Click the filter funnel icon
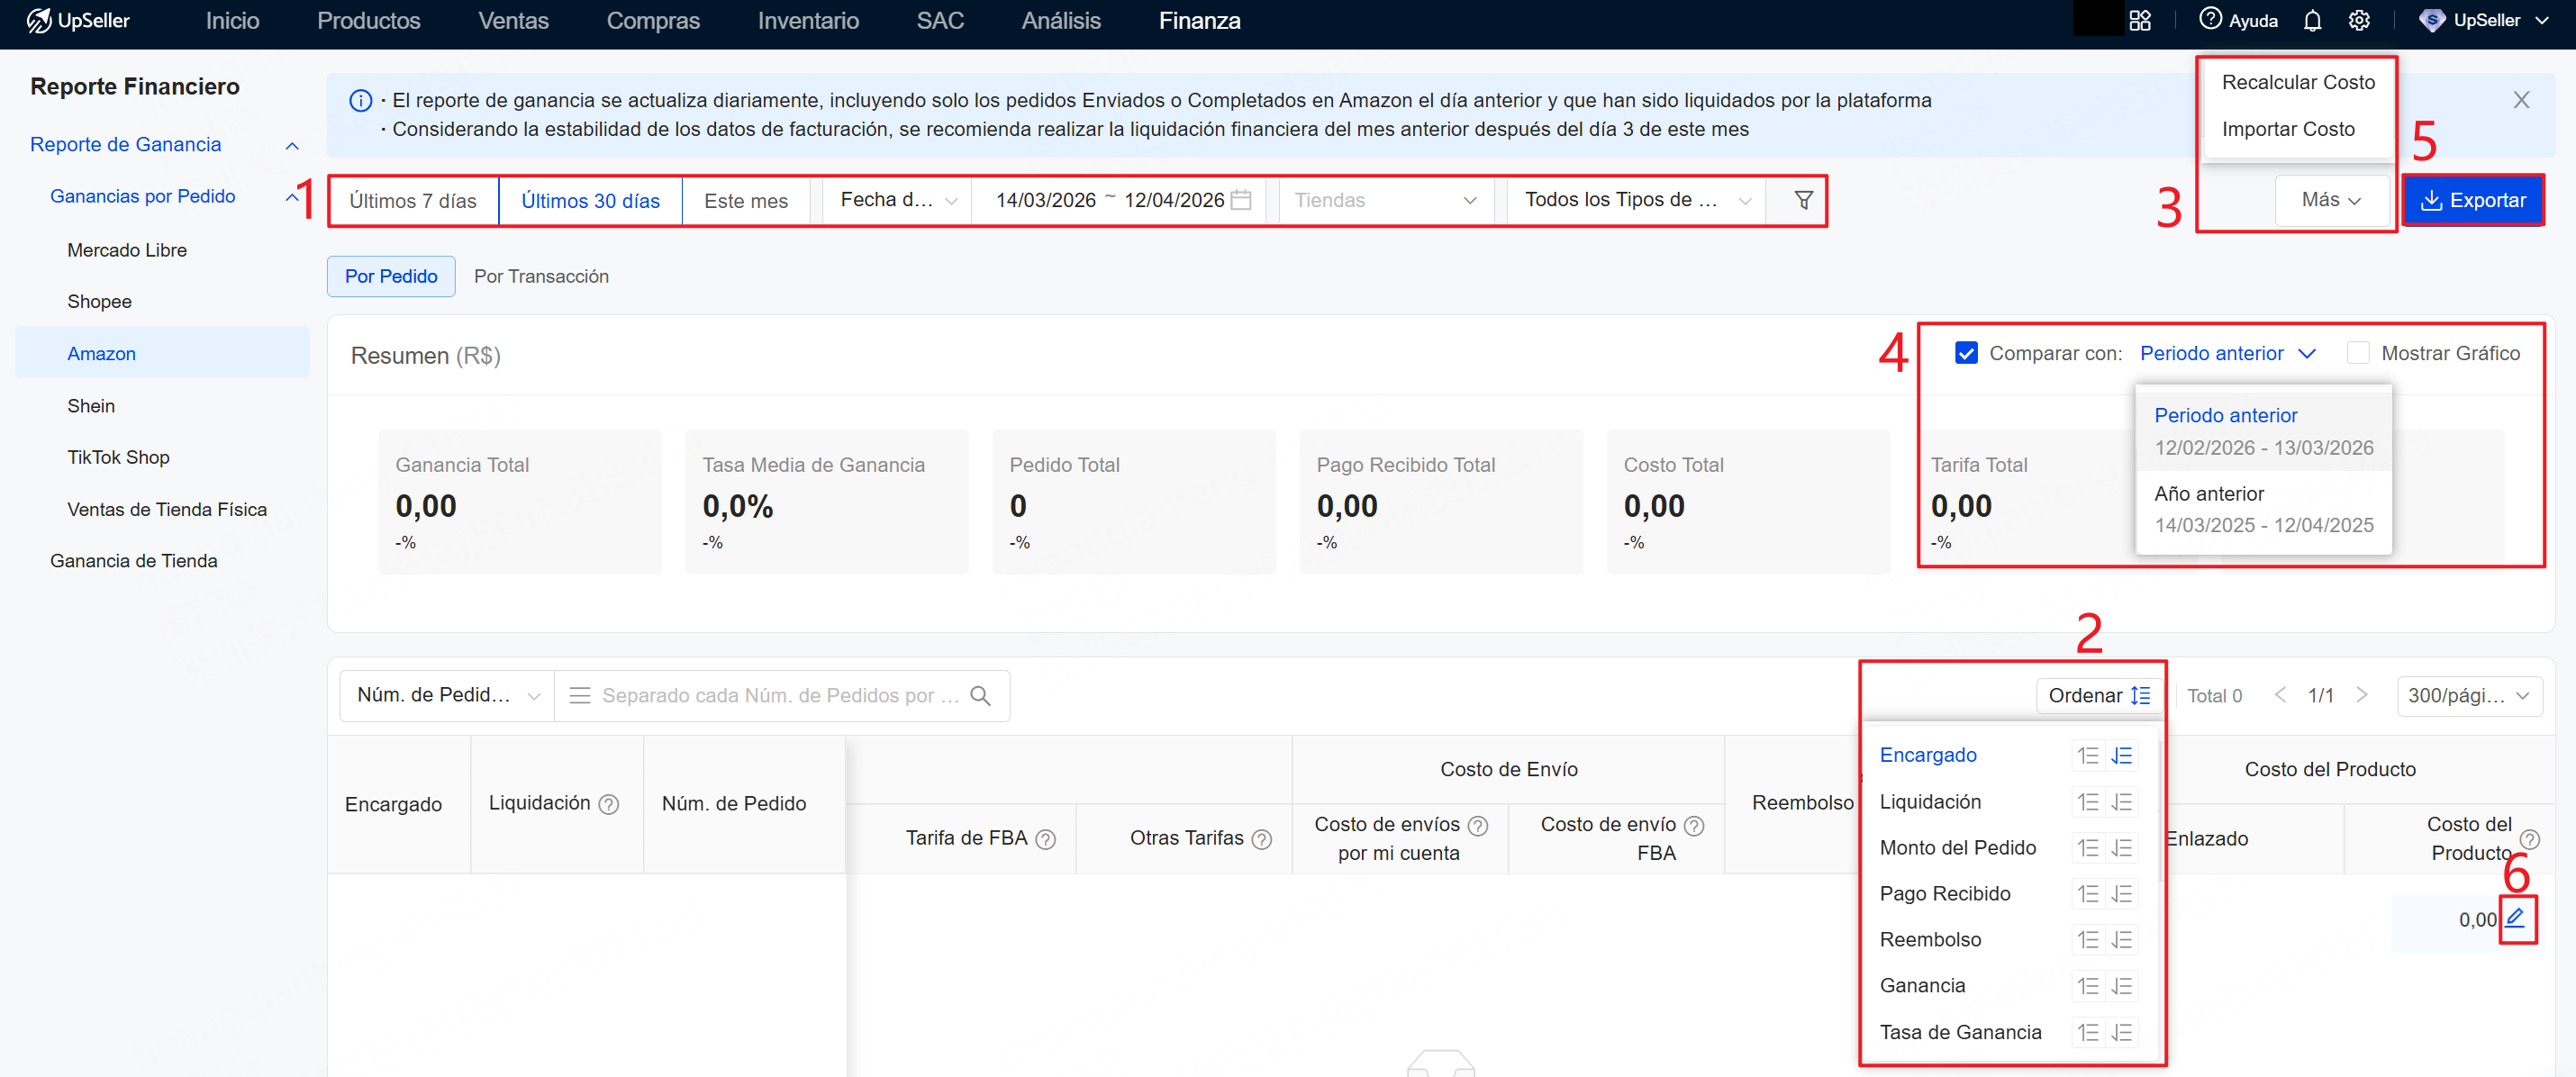 point(1802,200)
